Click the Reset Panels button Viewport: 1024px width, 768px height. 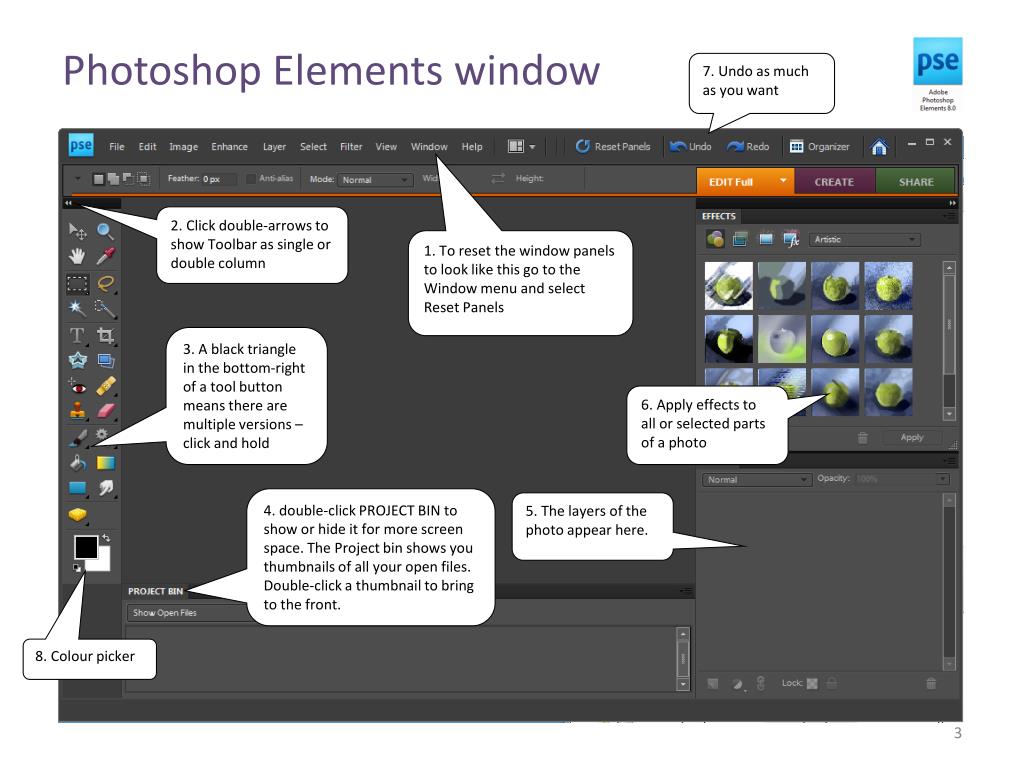pos(613,146)
